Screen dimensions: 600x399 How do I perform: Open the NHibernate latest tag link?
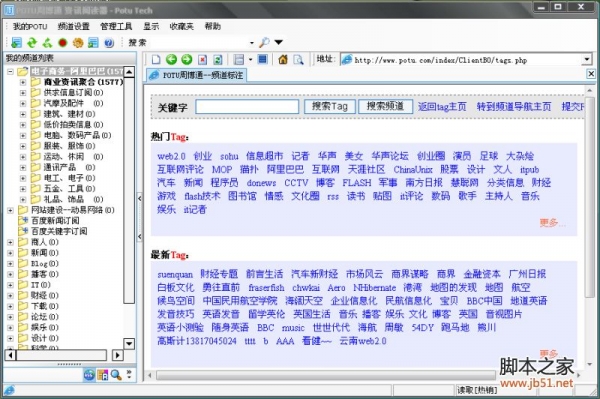point(374,288)
